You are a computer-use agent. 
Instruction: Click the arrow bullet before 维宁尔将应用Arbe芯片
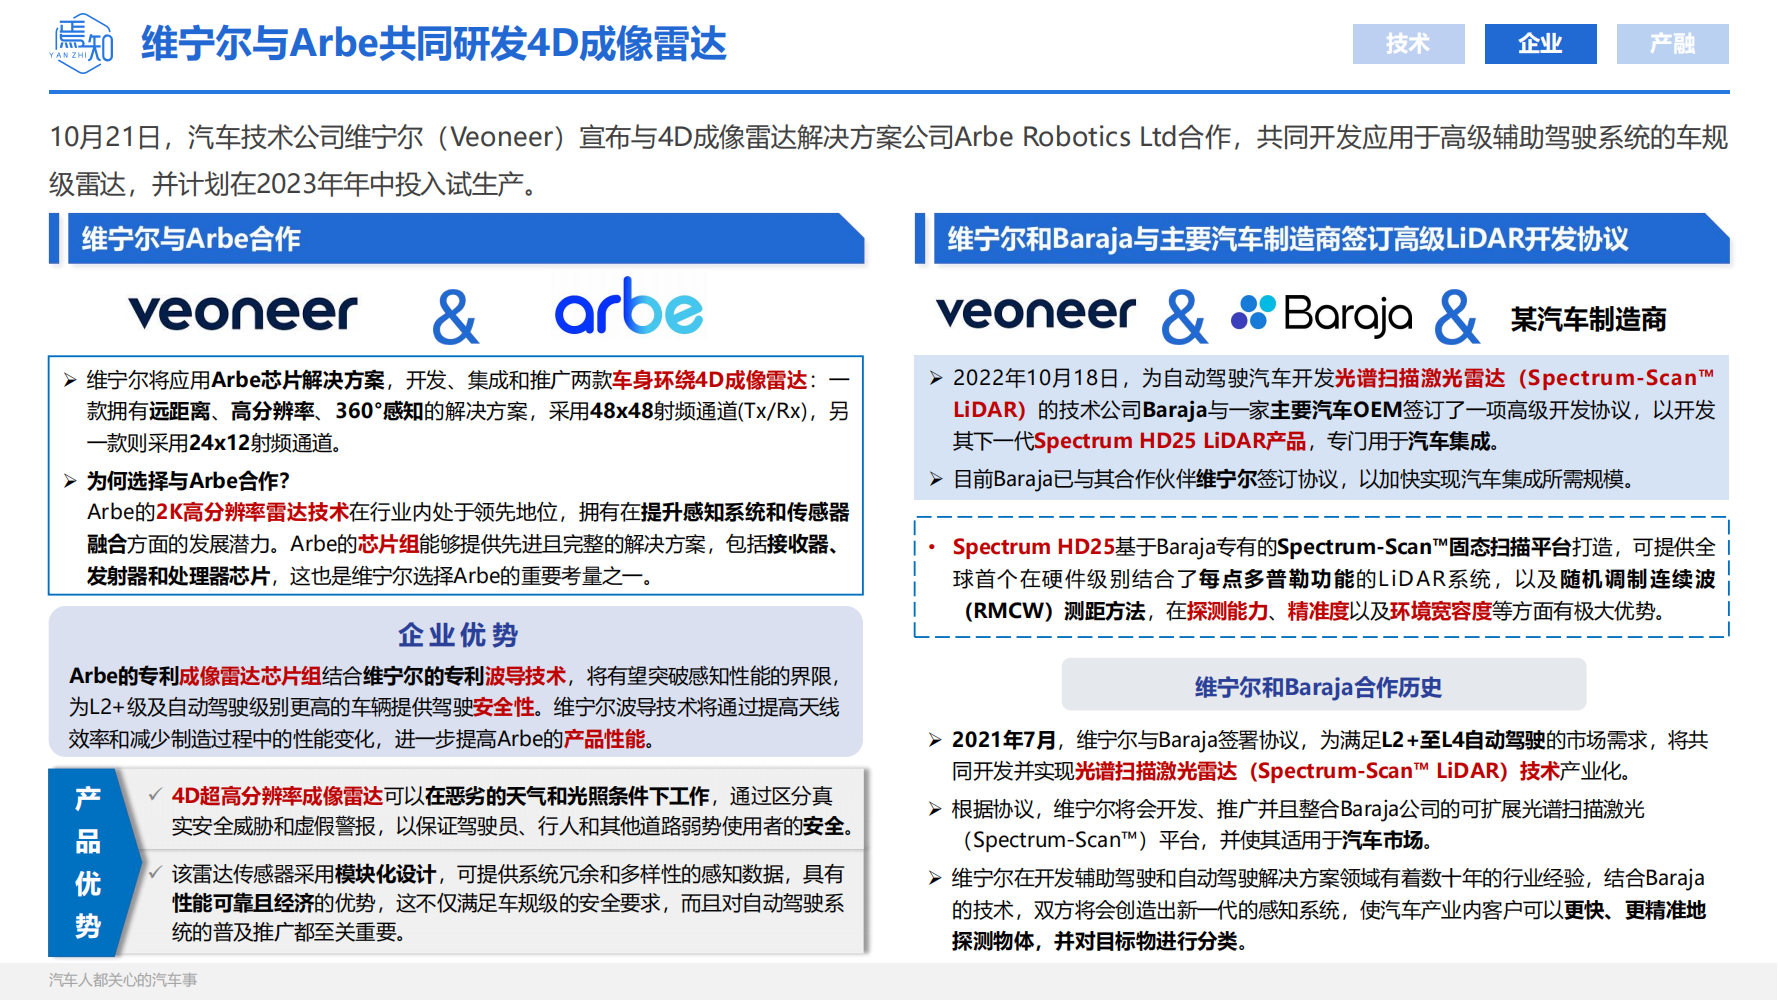click(70, 380)
